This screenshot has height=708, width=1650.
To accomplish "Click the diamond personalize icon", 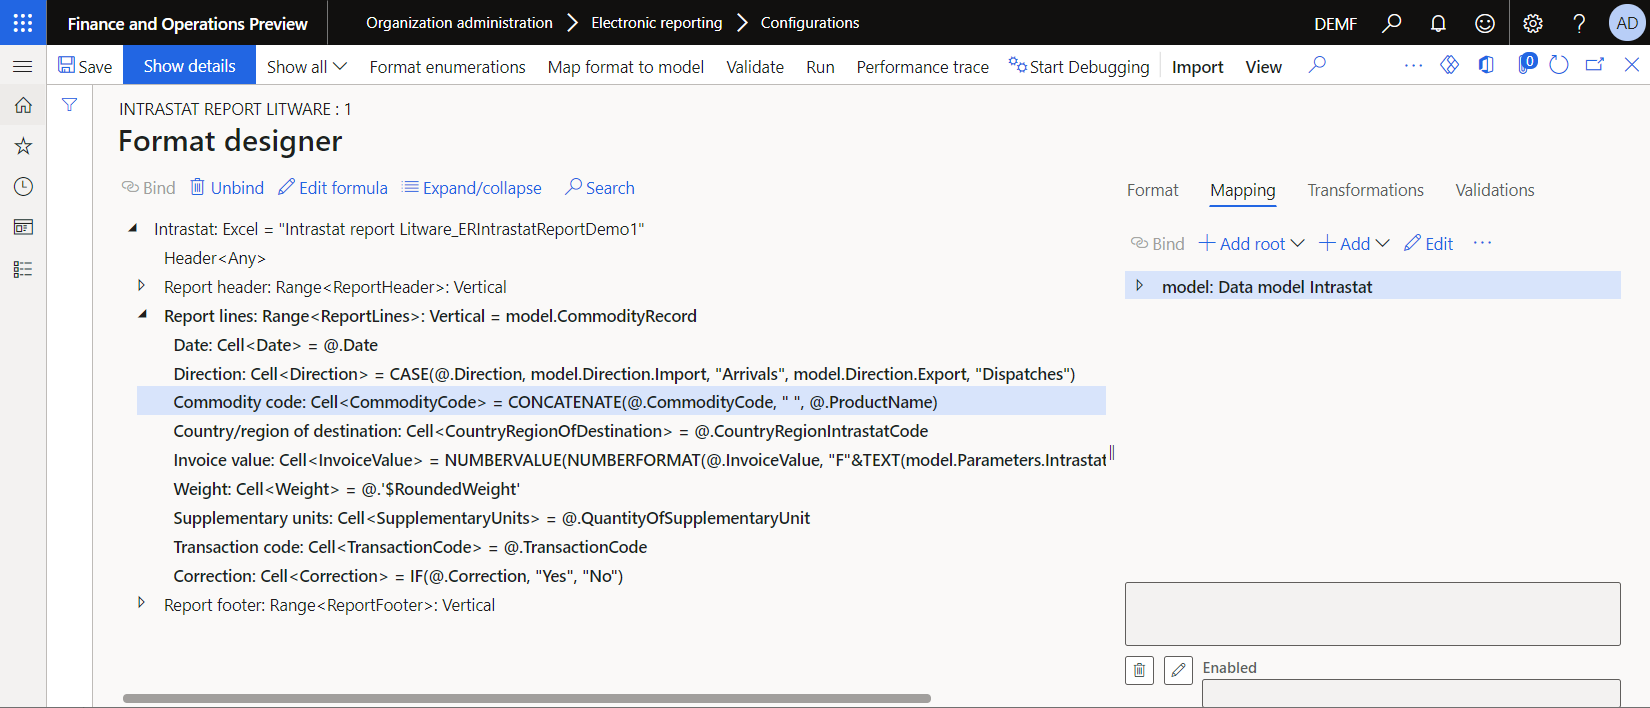I will coord(1449,65).
